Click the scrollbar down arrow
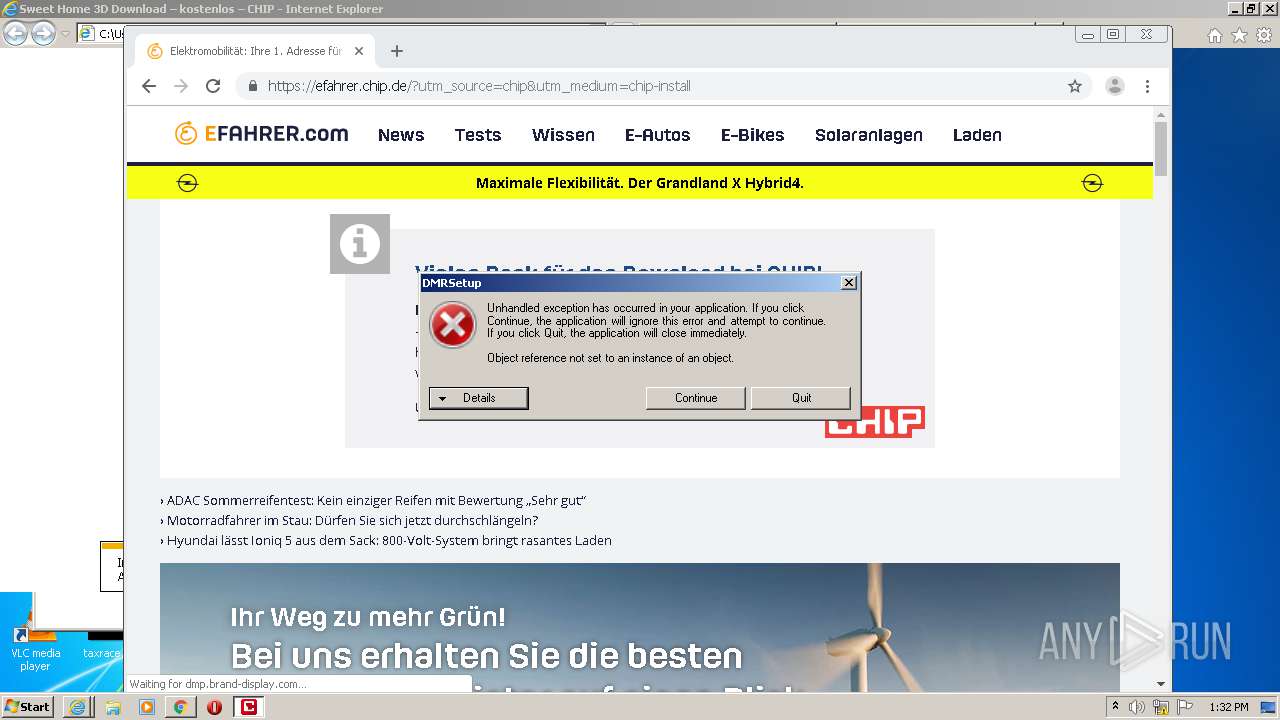 tap(1161, 684)
